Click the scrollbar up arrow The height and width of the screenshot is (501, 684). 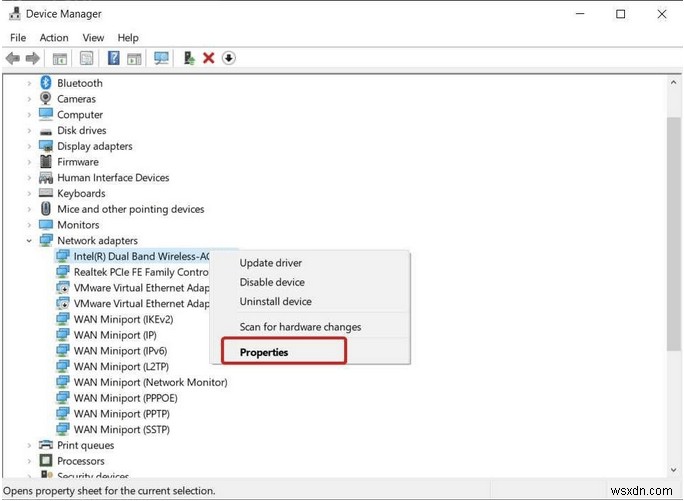[674, 82]
